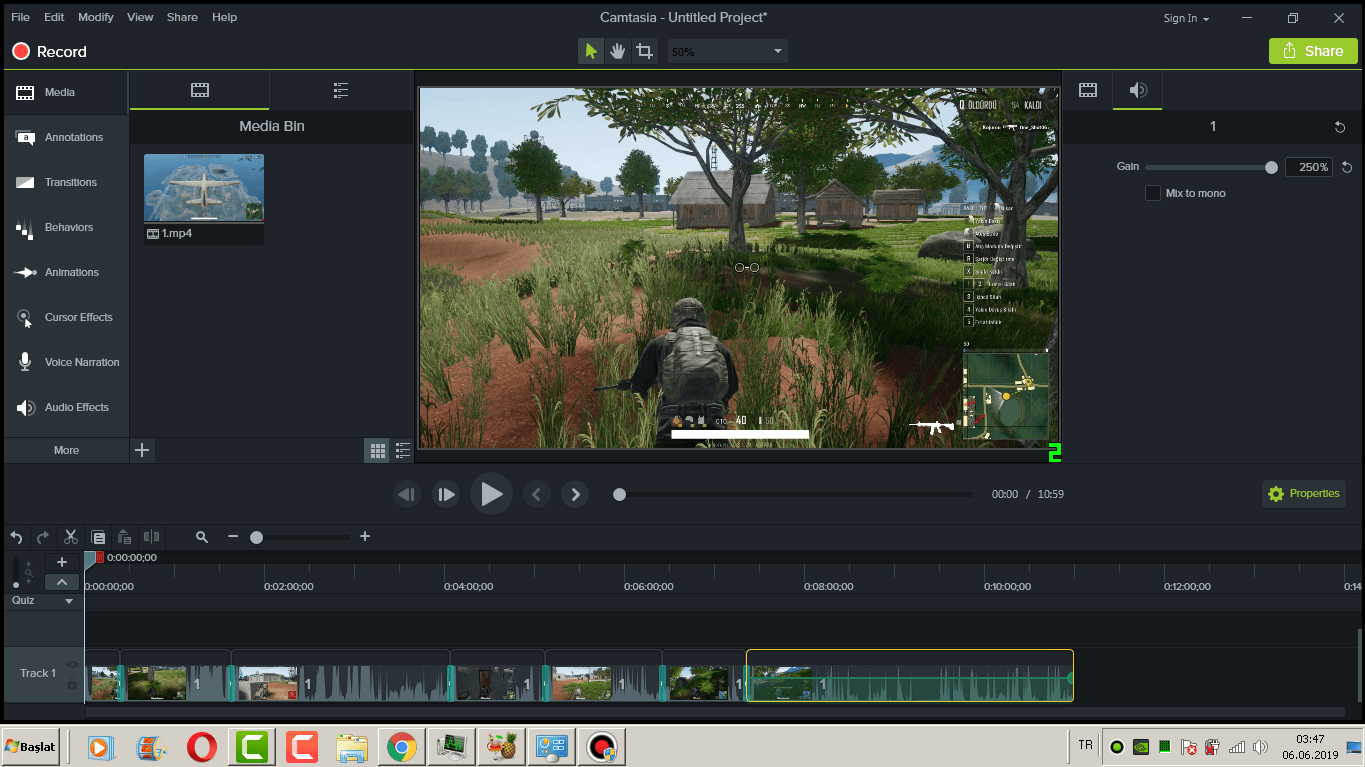Enable the Mix to mono checkbox

[x=1153, y=193]
